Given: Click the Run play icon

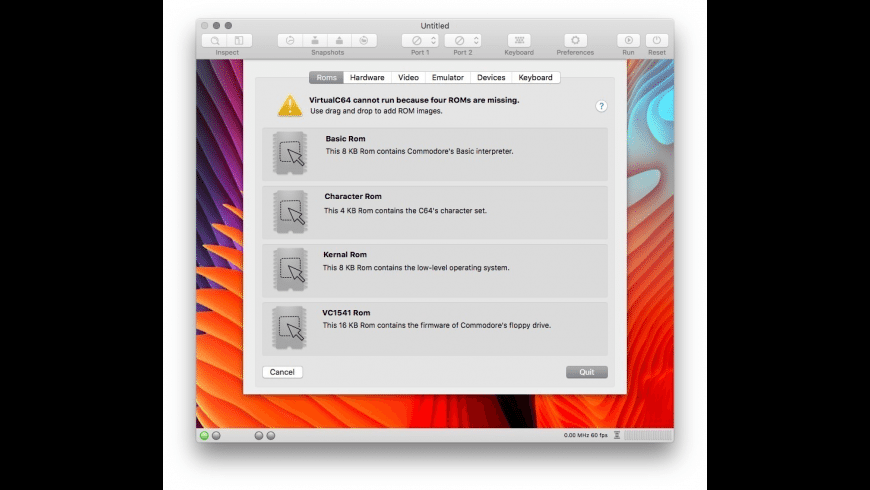Looking at the screenshot, I should point(629,41).
